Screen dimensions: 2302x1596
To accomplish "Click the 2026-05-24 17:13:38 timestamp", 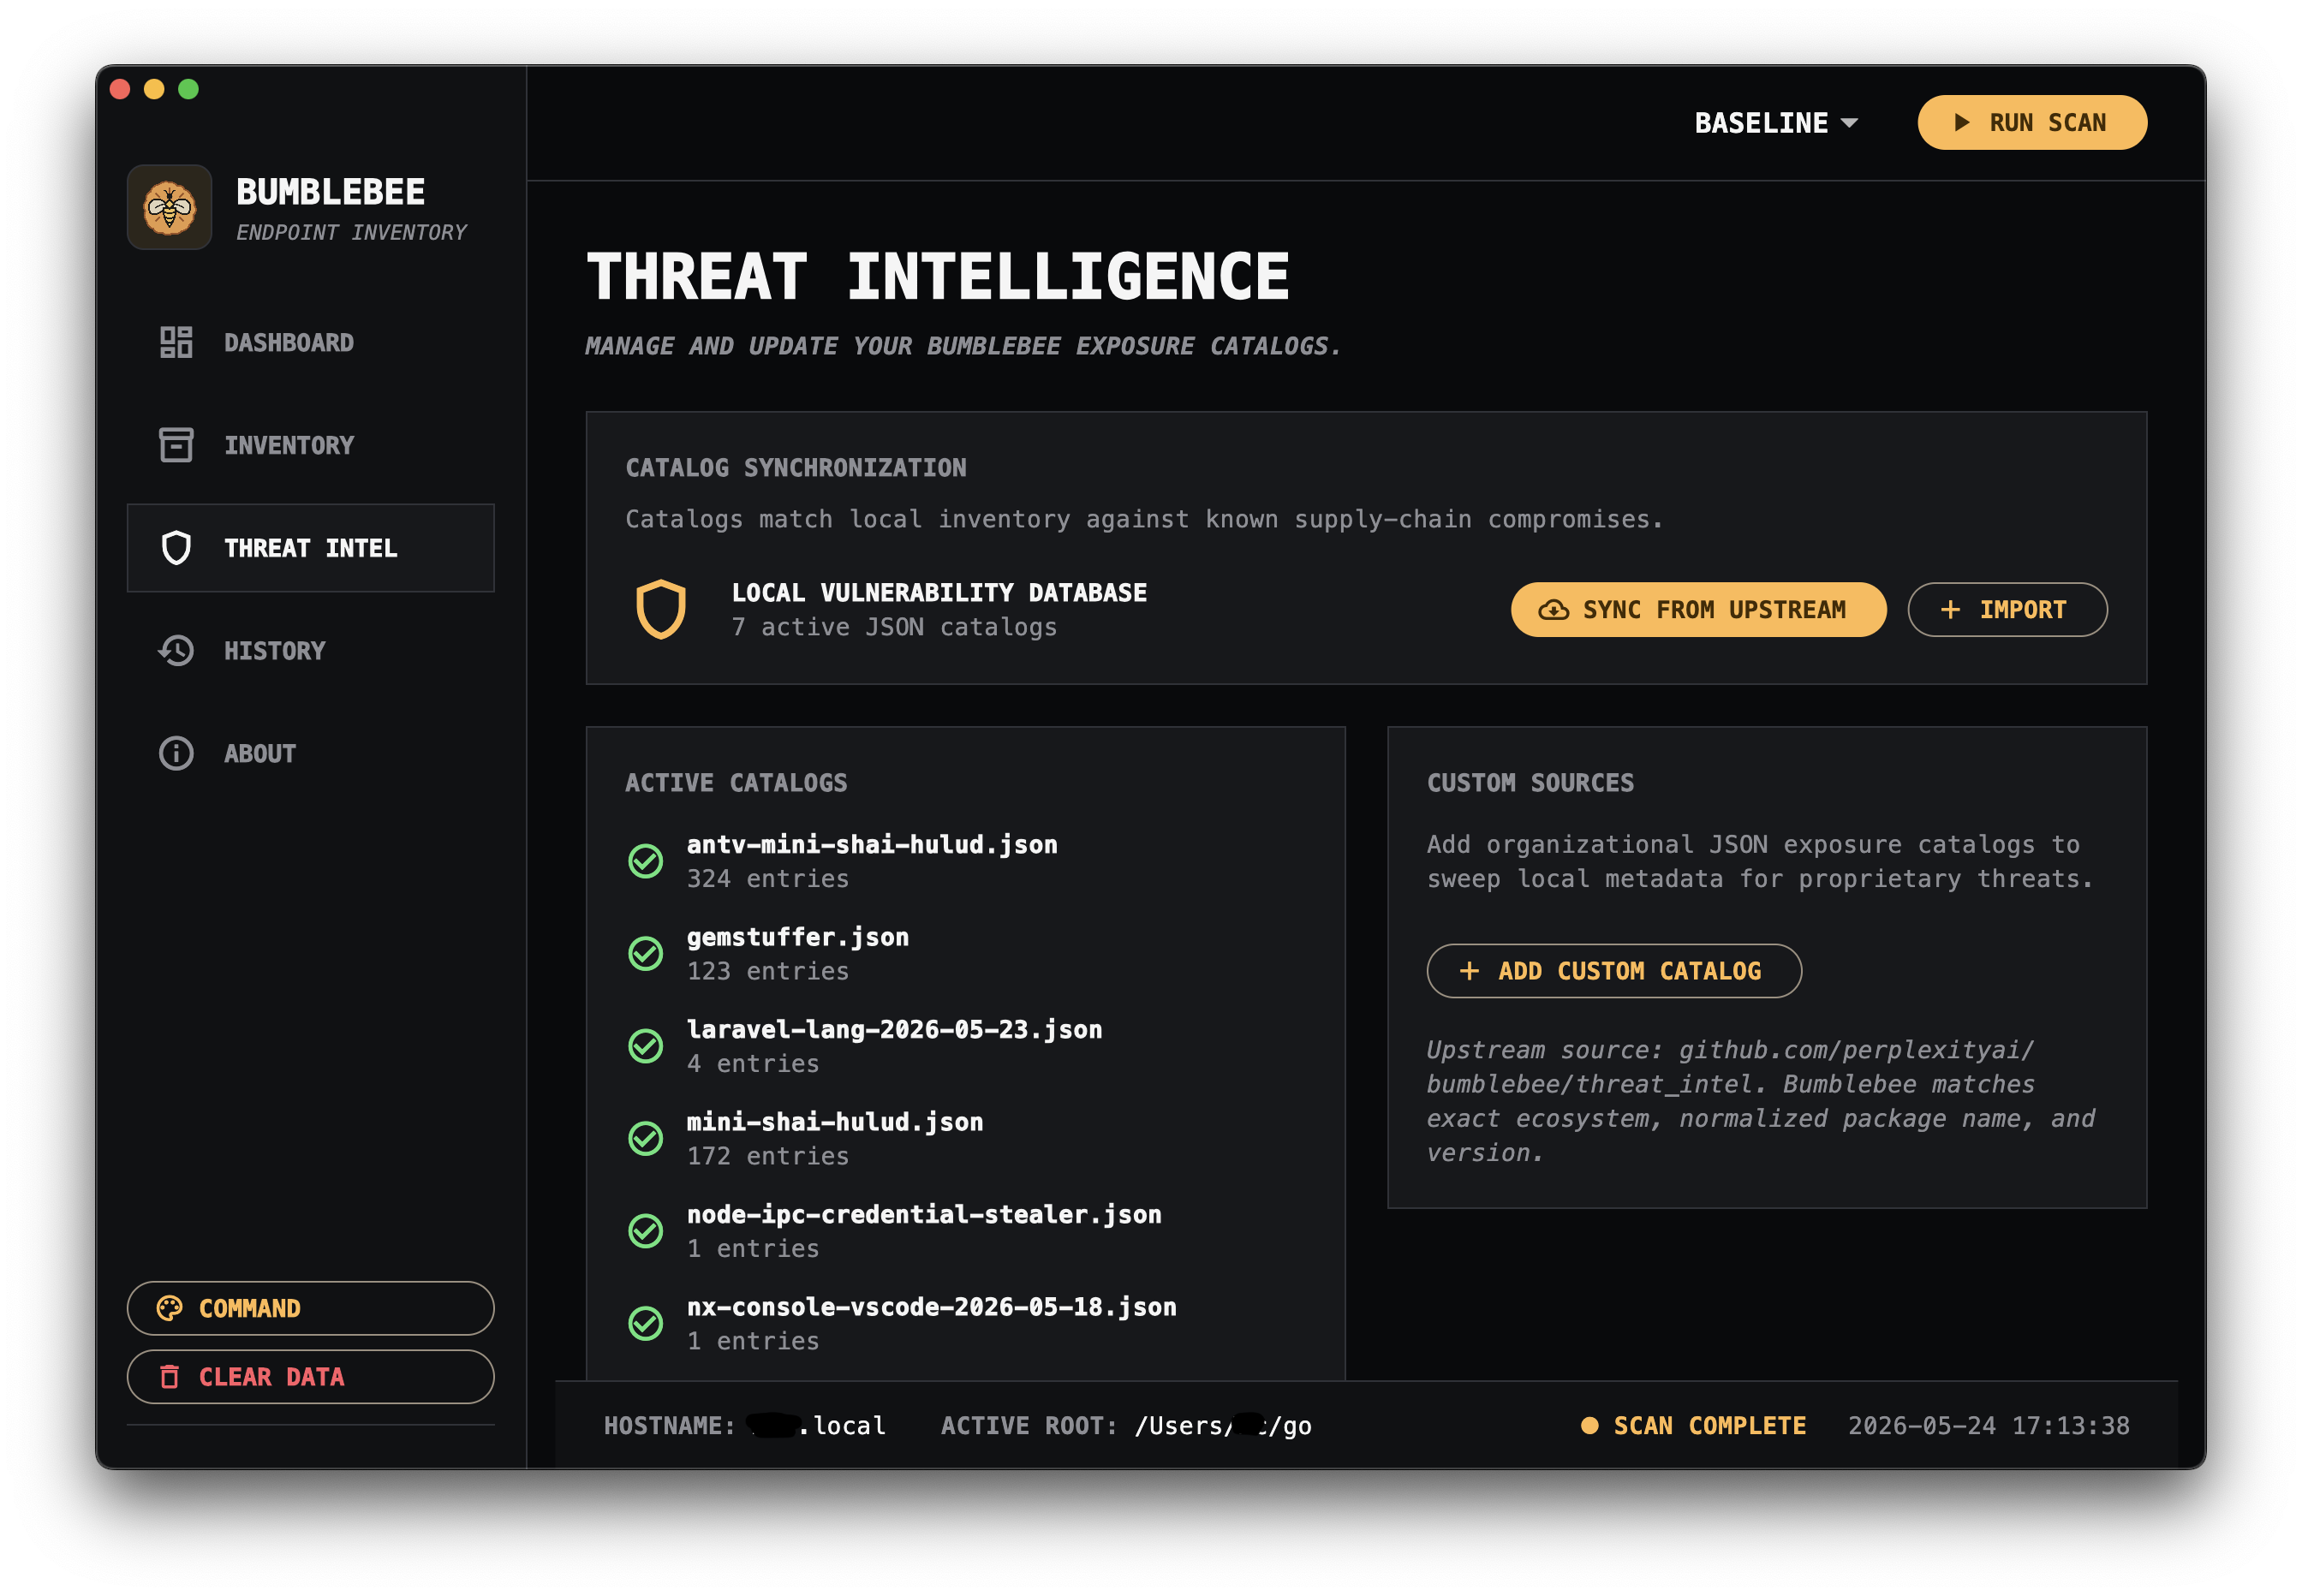I will pos(1988,1425).
